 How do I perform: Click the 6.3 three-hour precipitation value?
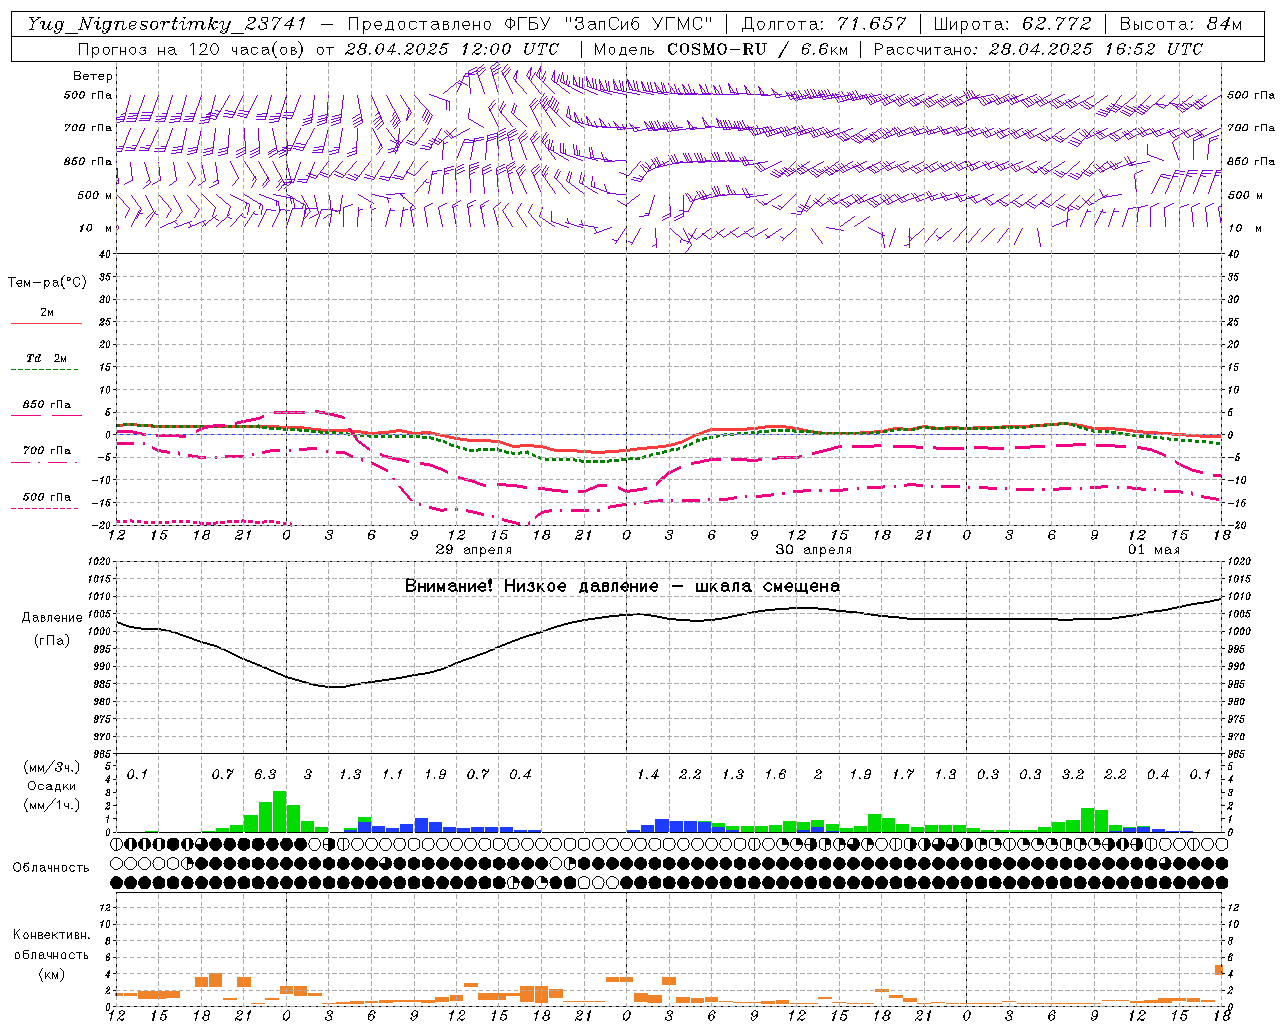click(265, 774)
